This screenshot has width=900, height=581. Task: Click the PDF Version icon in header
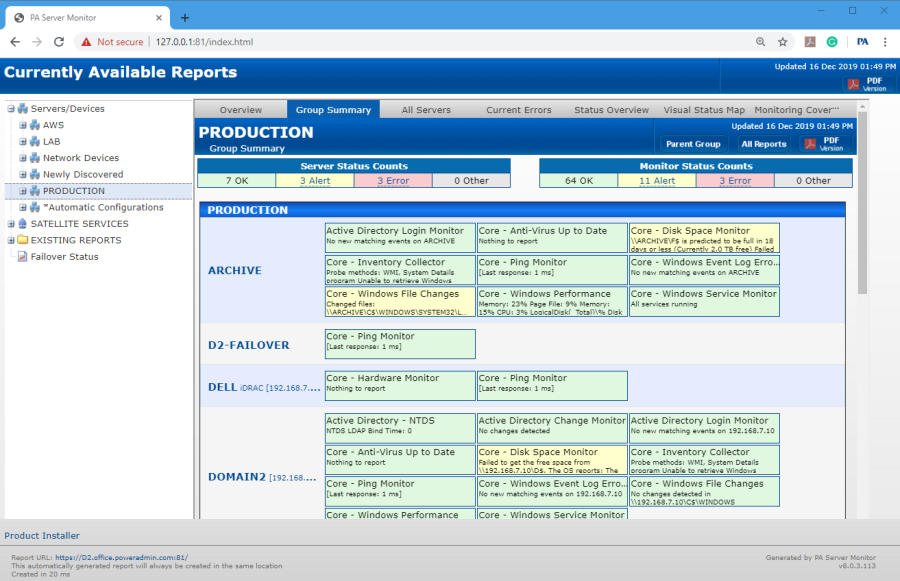(855, 84)
